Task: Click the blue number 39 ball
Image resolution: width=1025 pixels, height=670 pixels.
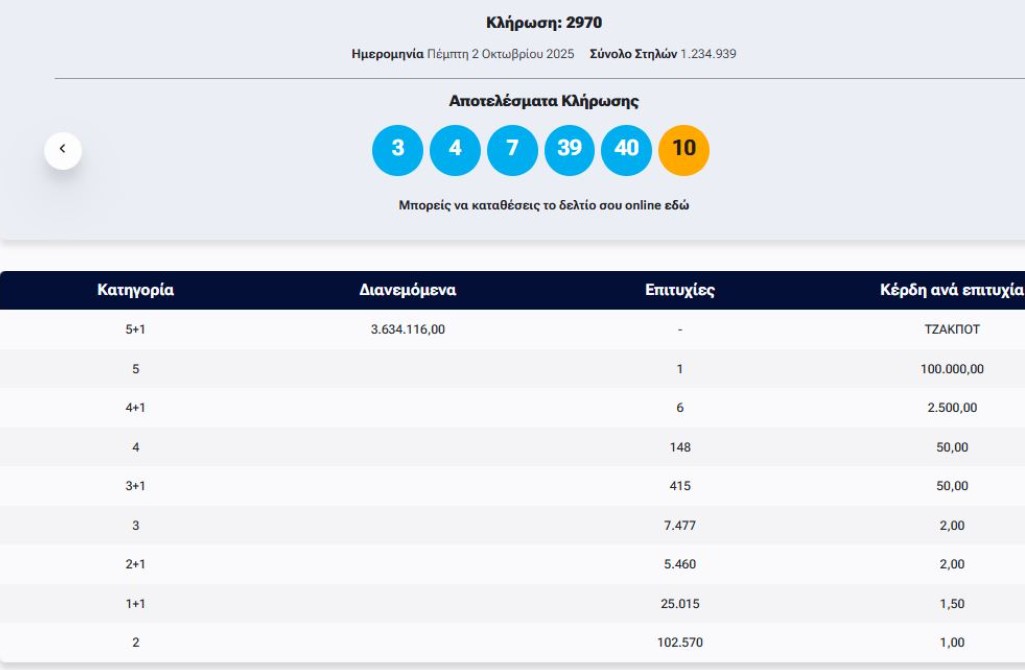Action: (x=569, y=150)
